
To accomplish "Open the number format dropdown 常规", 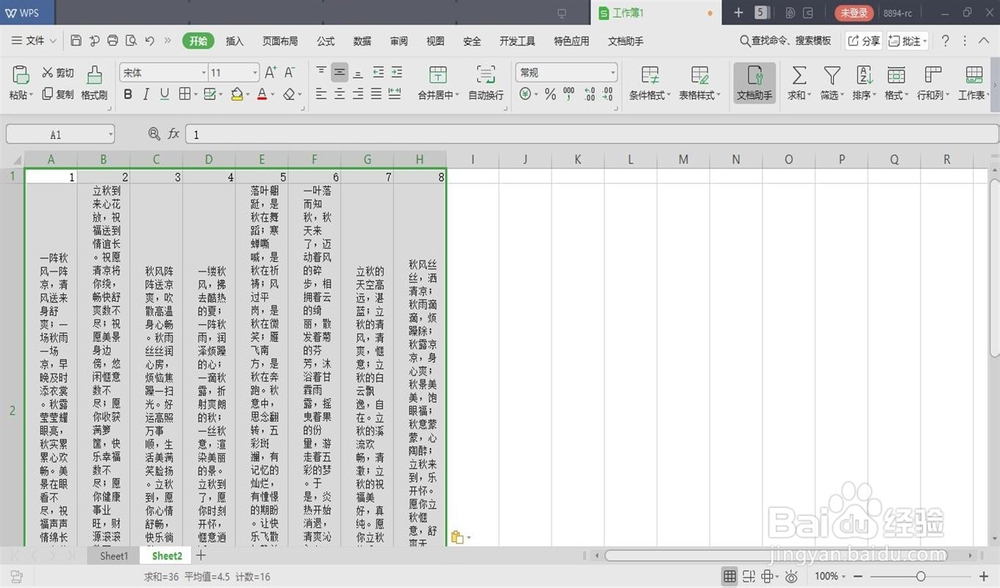I will click(613, 73).
